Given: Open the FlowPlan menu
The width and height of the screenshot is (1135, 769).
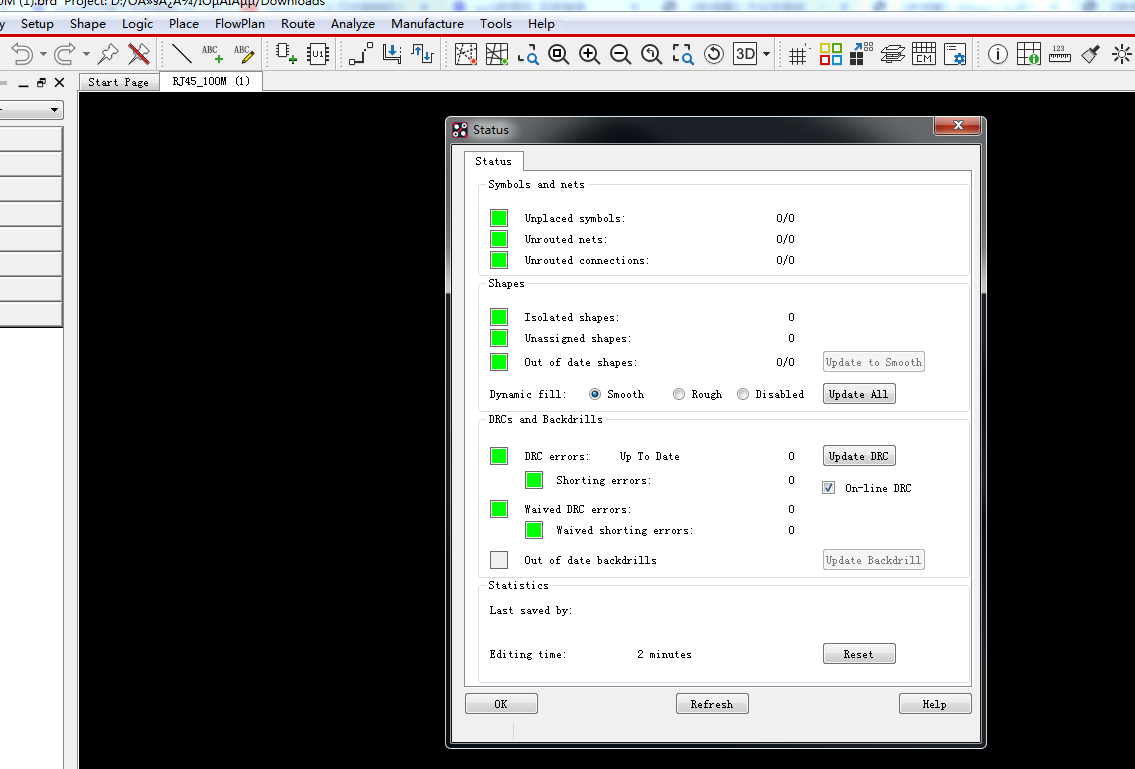Looking at the screenshot, I should (x=240, y=24).
